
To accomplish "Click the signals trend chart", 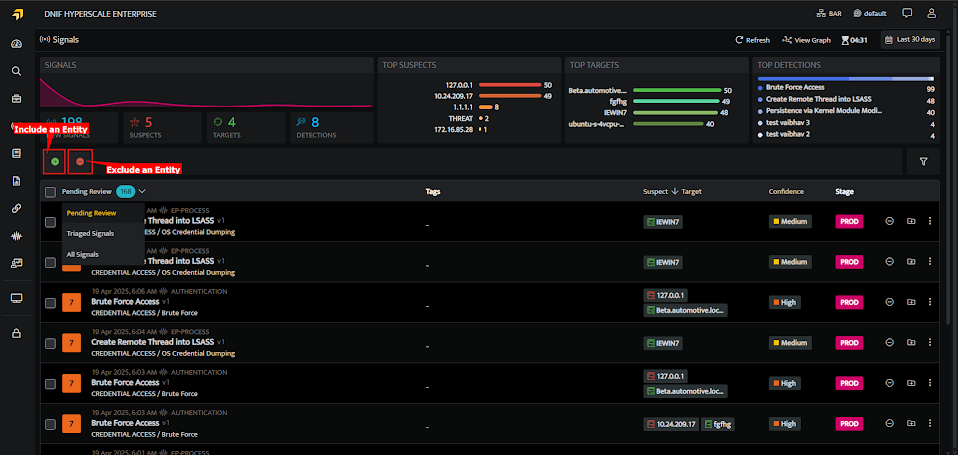I will (207, 92).
